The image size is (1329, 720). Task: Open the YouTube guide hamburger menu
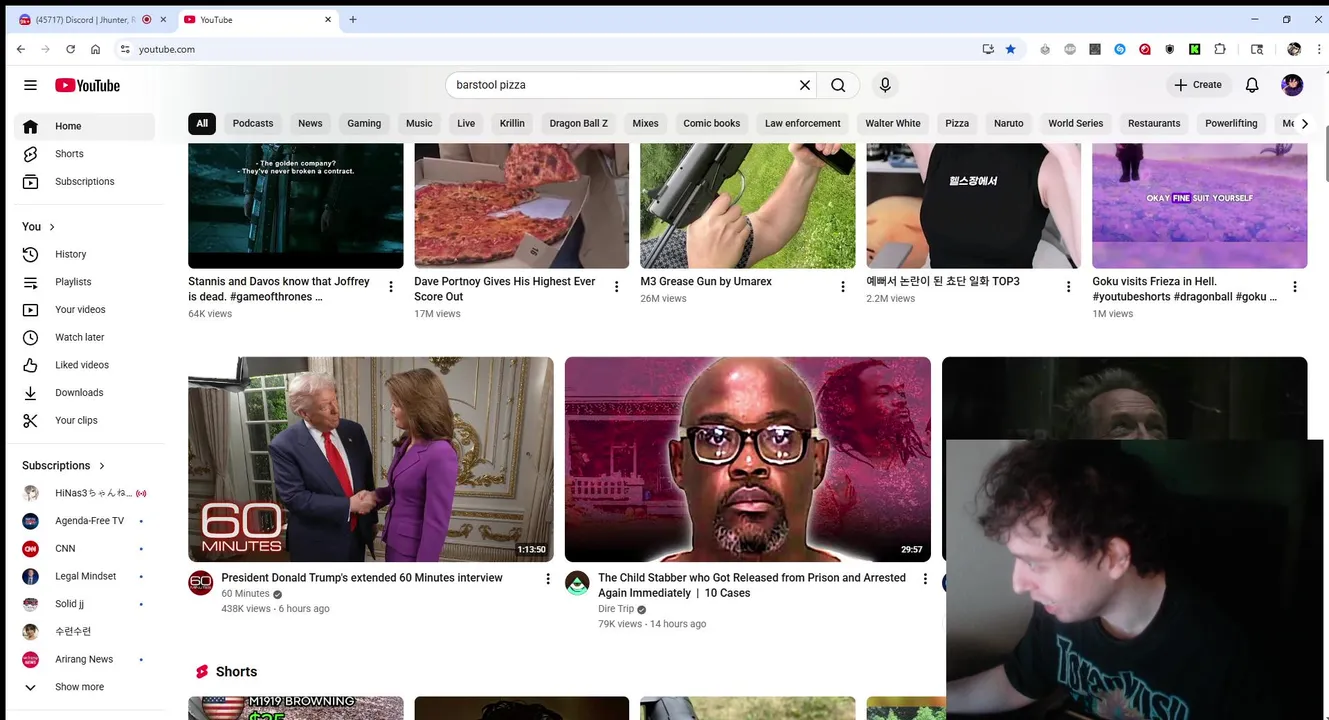coord(30,85)
